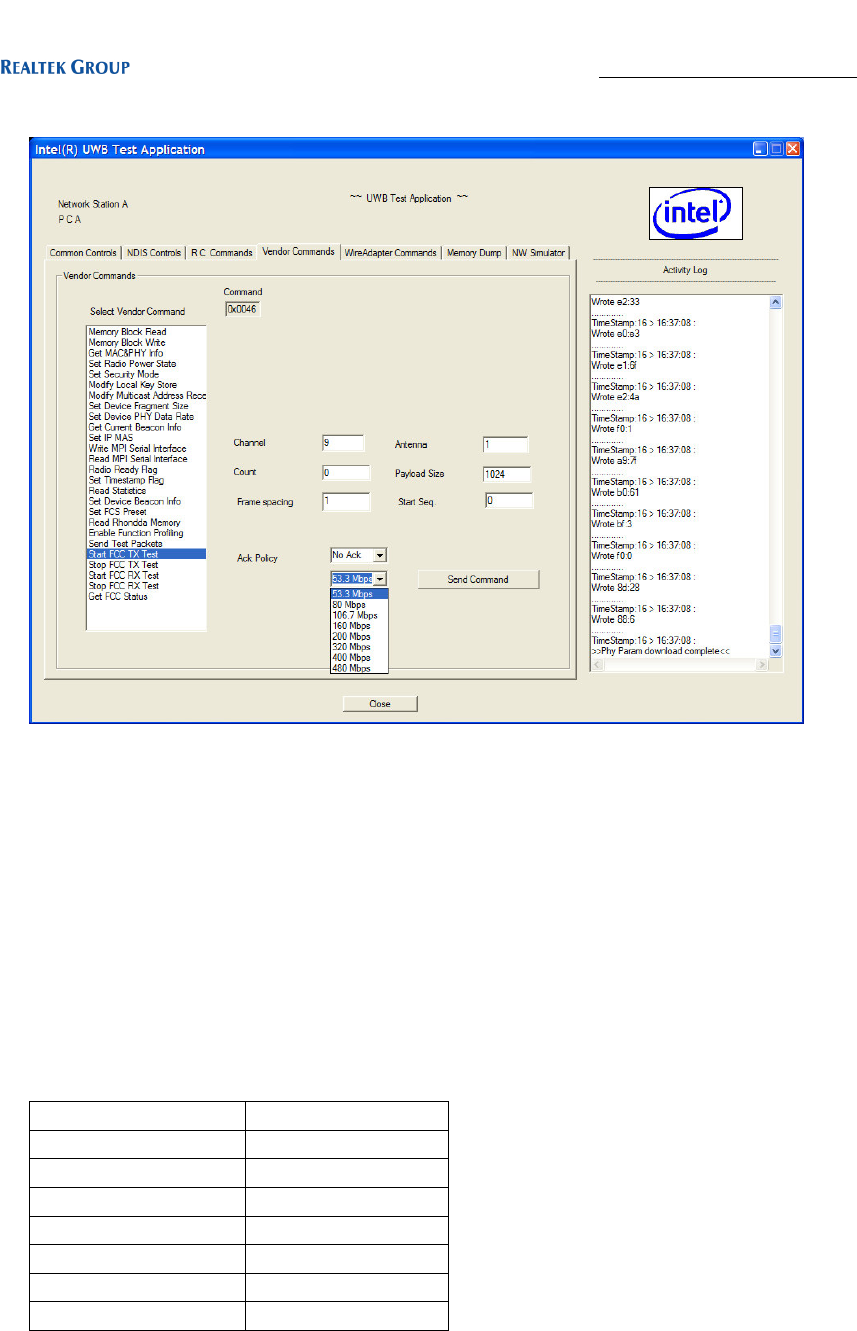This screenshot has width=857, height=1331.
Task: Click the Phy Param download complete log line
Action: pos(661,651)
